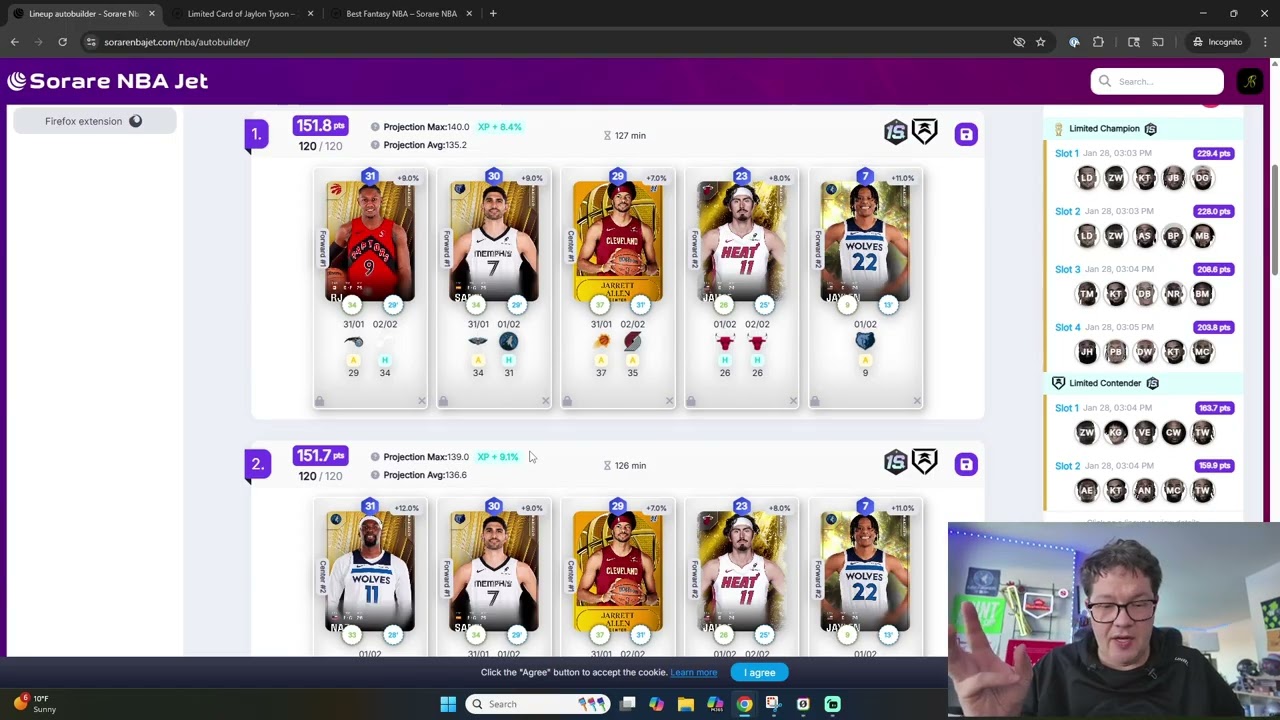Remove Memphis #7 card from lineup 1
This screenshot has width=1280, height=720.
click(x=545, y=401)
